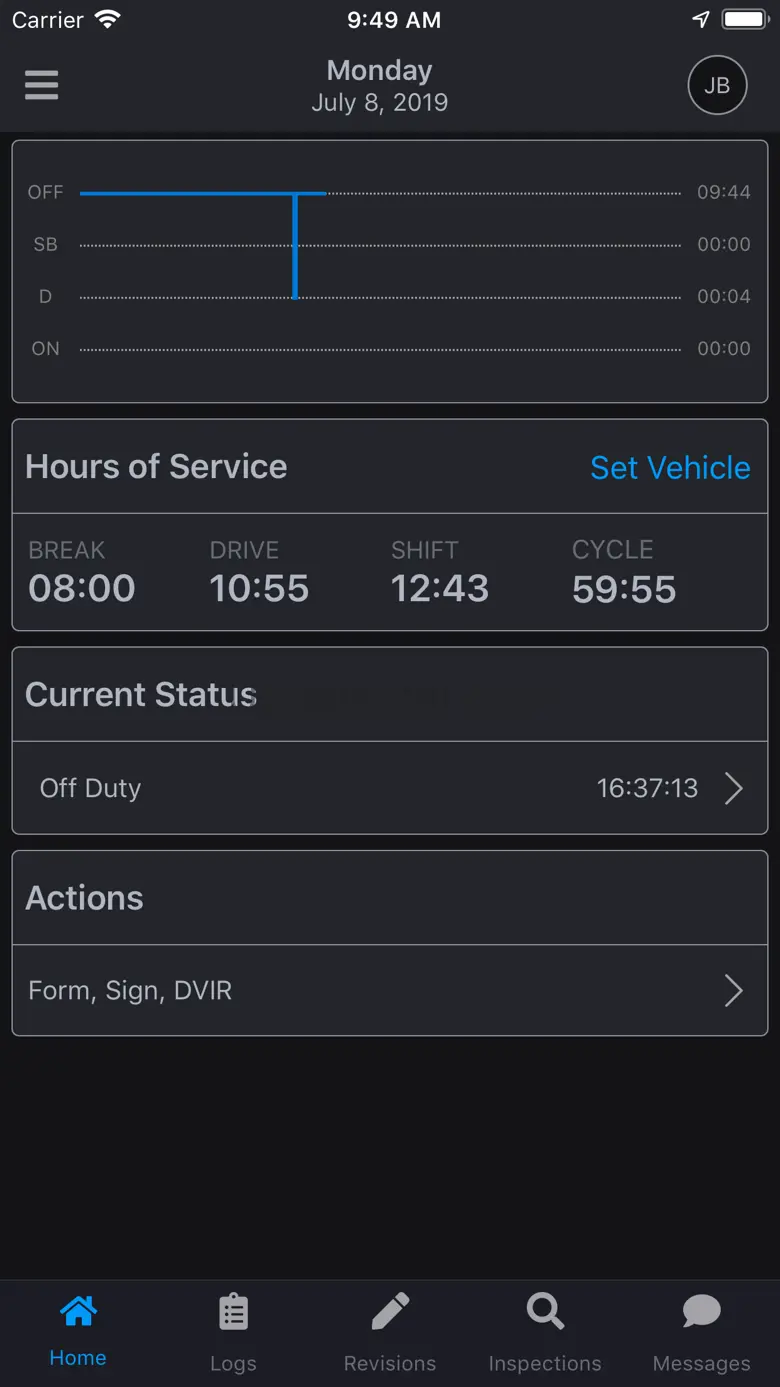This screenshot has width=780, height=1387.
Task: Switch to the Messages tab label
Action: (x=701, y=1363)
